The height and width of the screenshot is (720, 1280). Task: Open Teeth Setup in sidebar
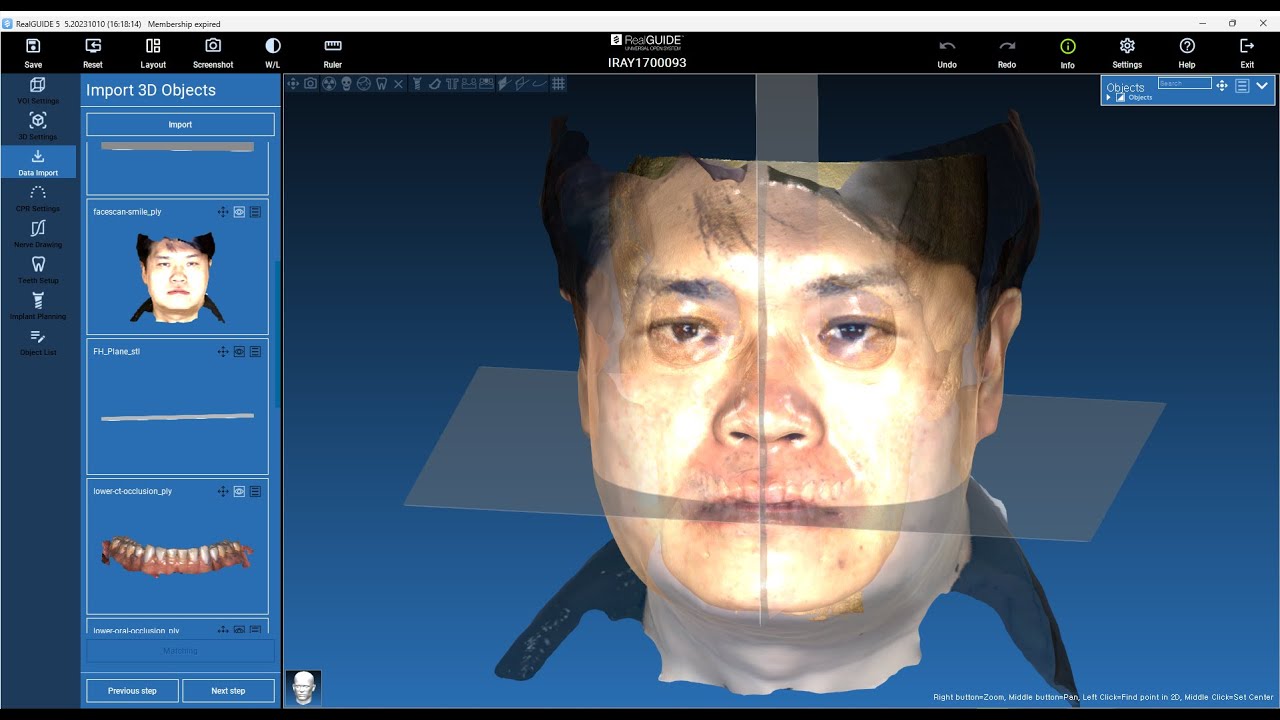(x=38, y=270)
